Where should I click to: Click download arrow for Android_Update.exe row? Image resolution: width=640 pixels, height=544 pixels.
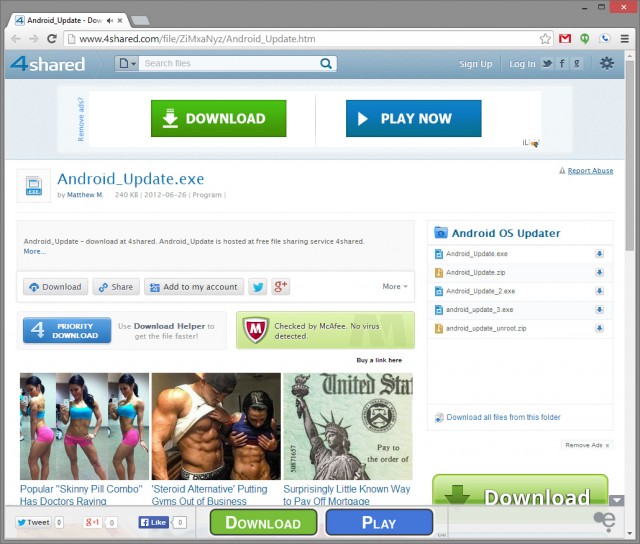pyautogui.click(x=599, y=254)
